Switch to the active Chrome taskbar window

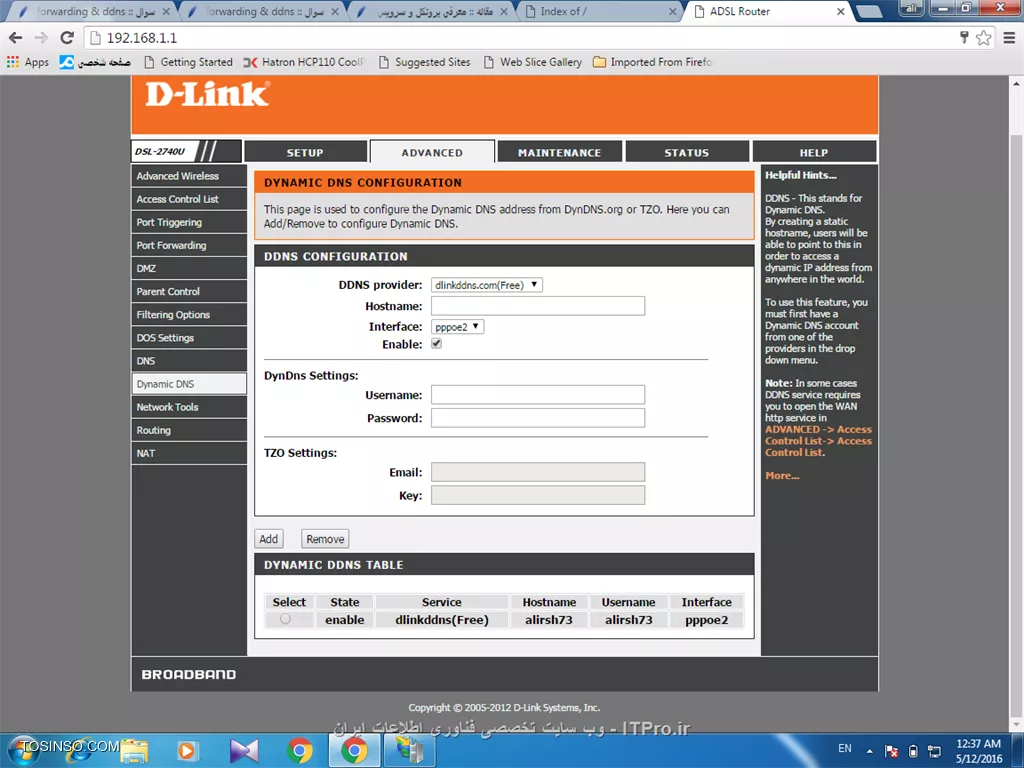tap(353, 751)
